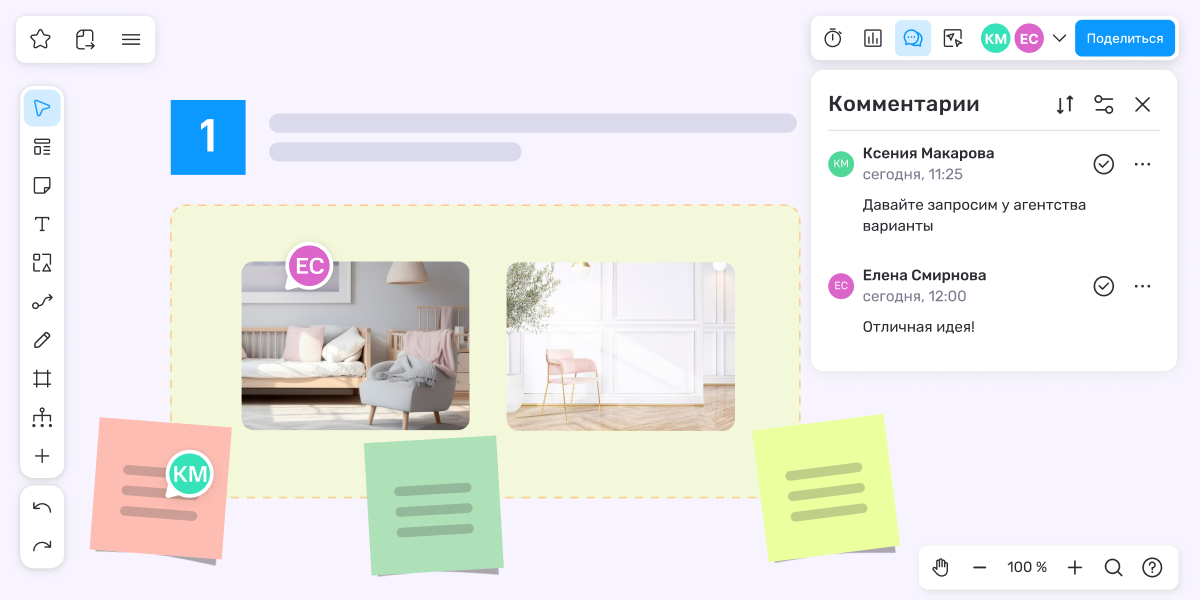1200x600 pixels.
Task: Mark Елена Смирнова's comment as resolved
Action: [x=1103, y=286]
